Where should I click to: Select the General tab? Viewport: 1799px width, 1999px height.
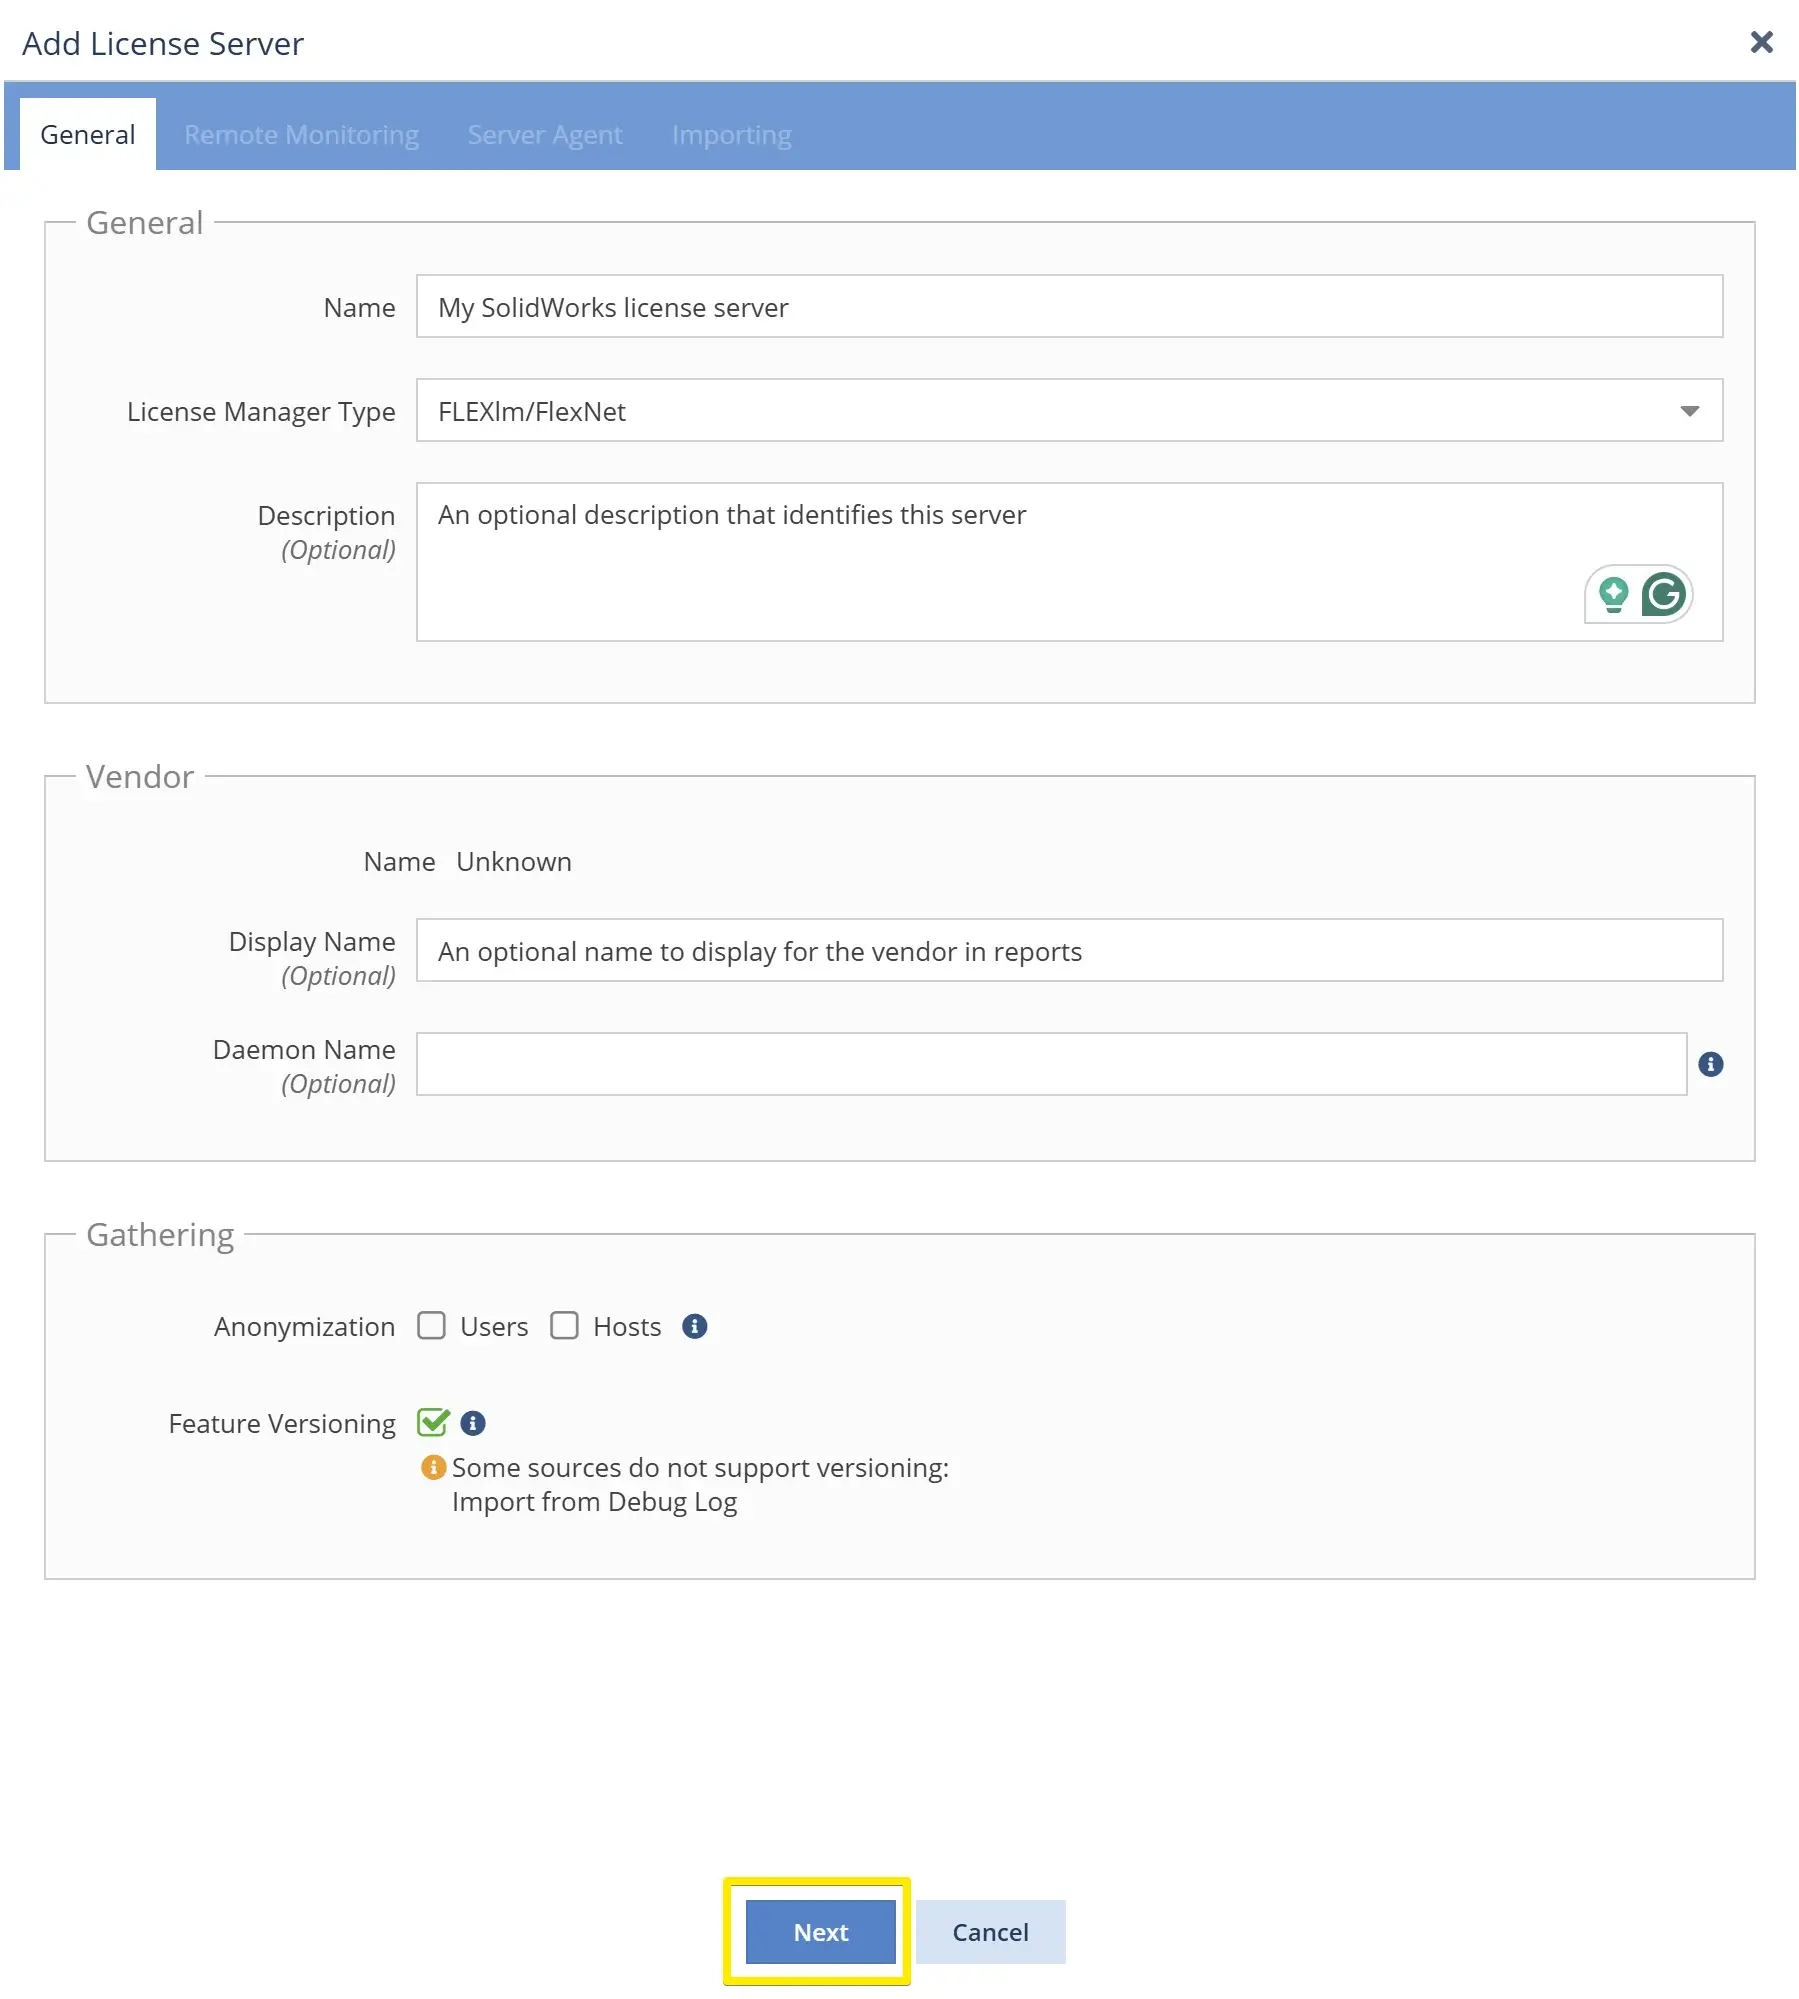88,134
